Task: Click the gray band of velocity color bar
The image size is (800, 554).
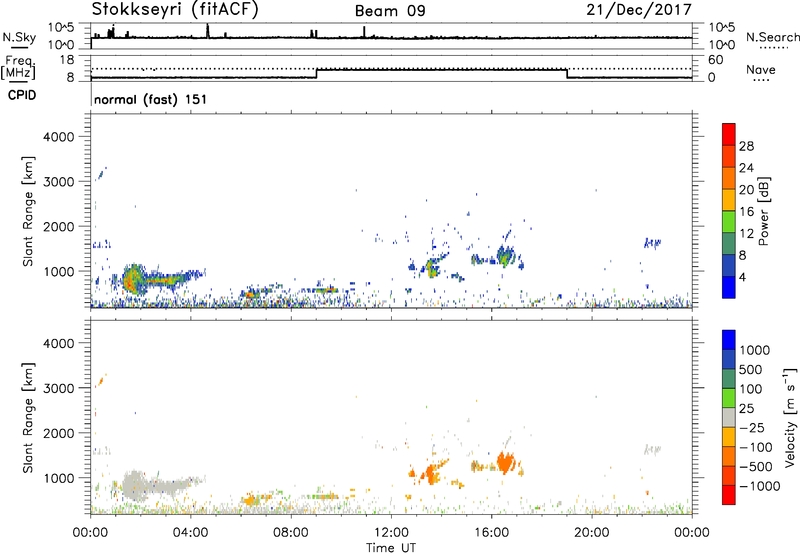Action: [729, 418]
